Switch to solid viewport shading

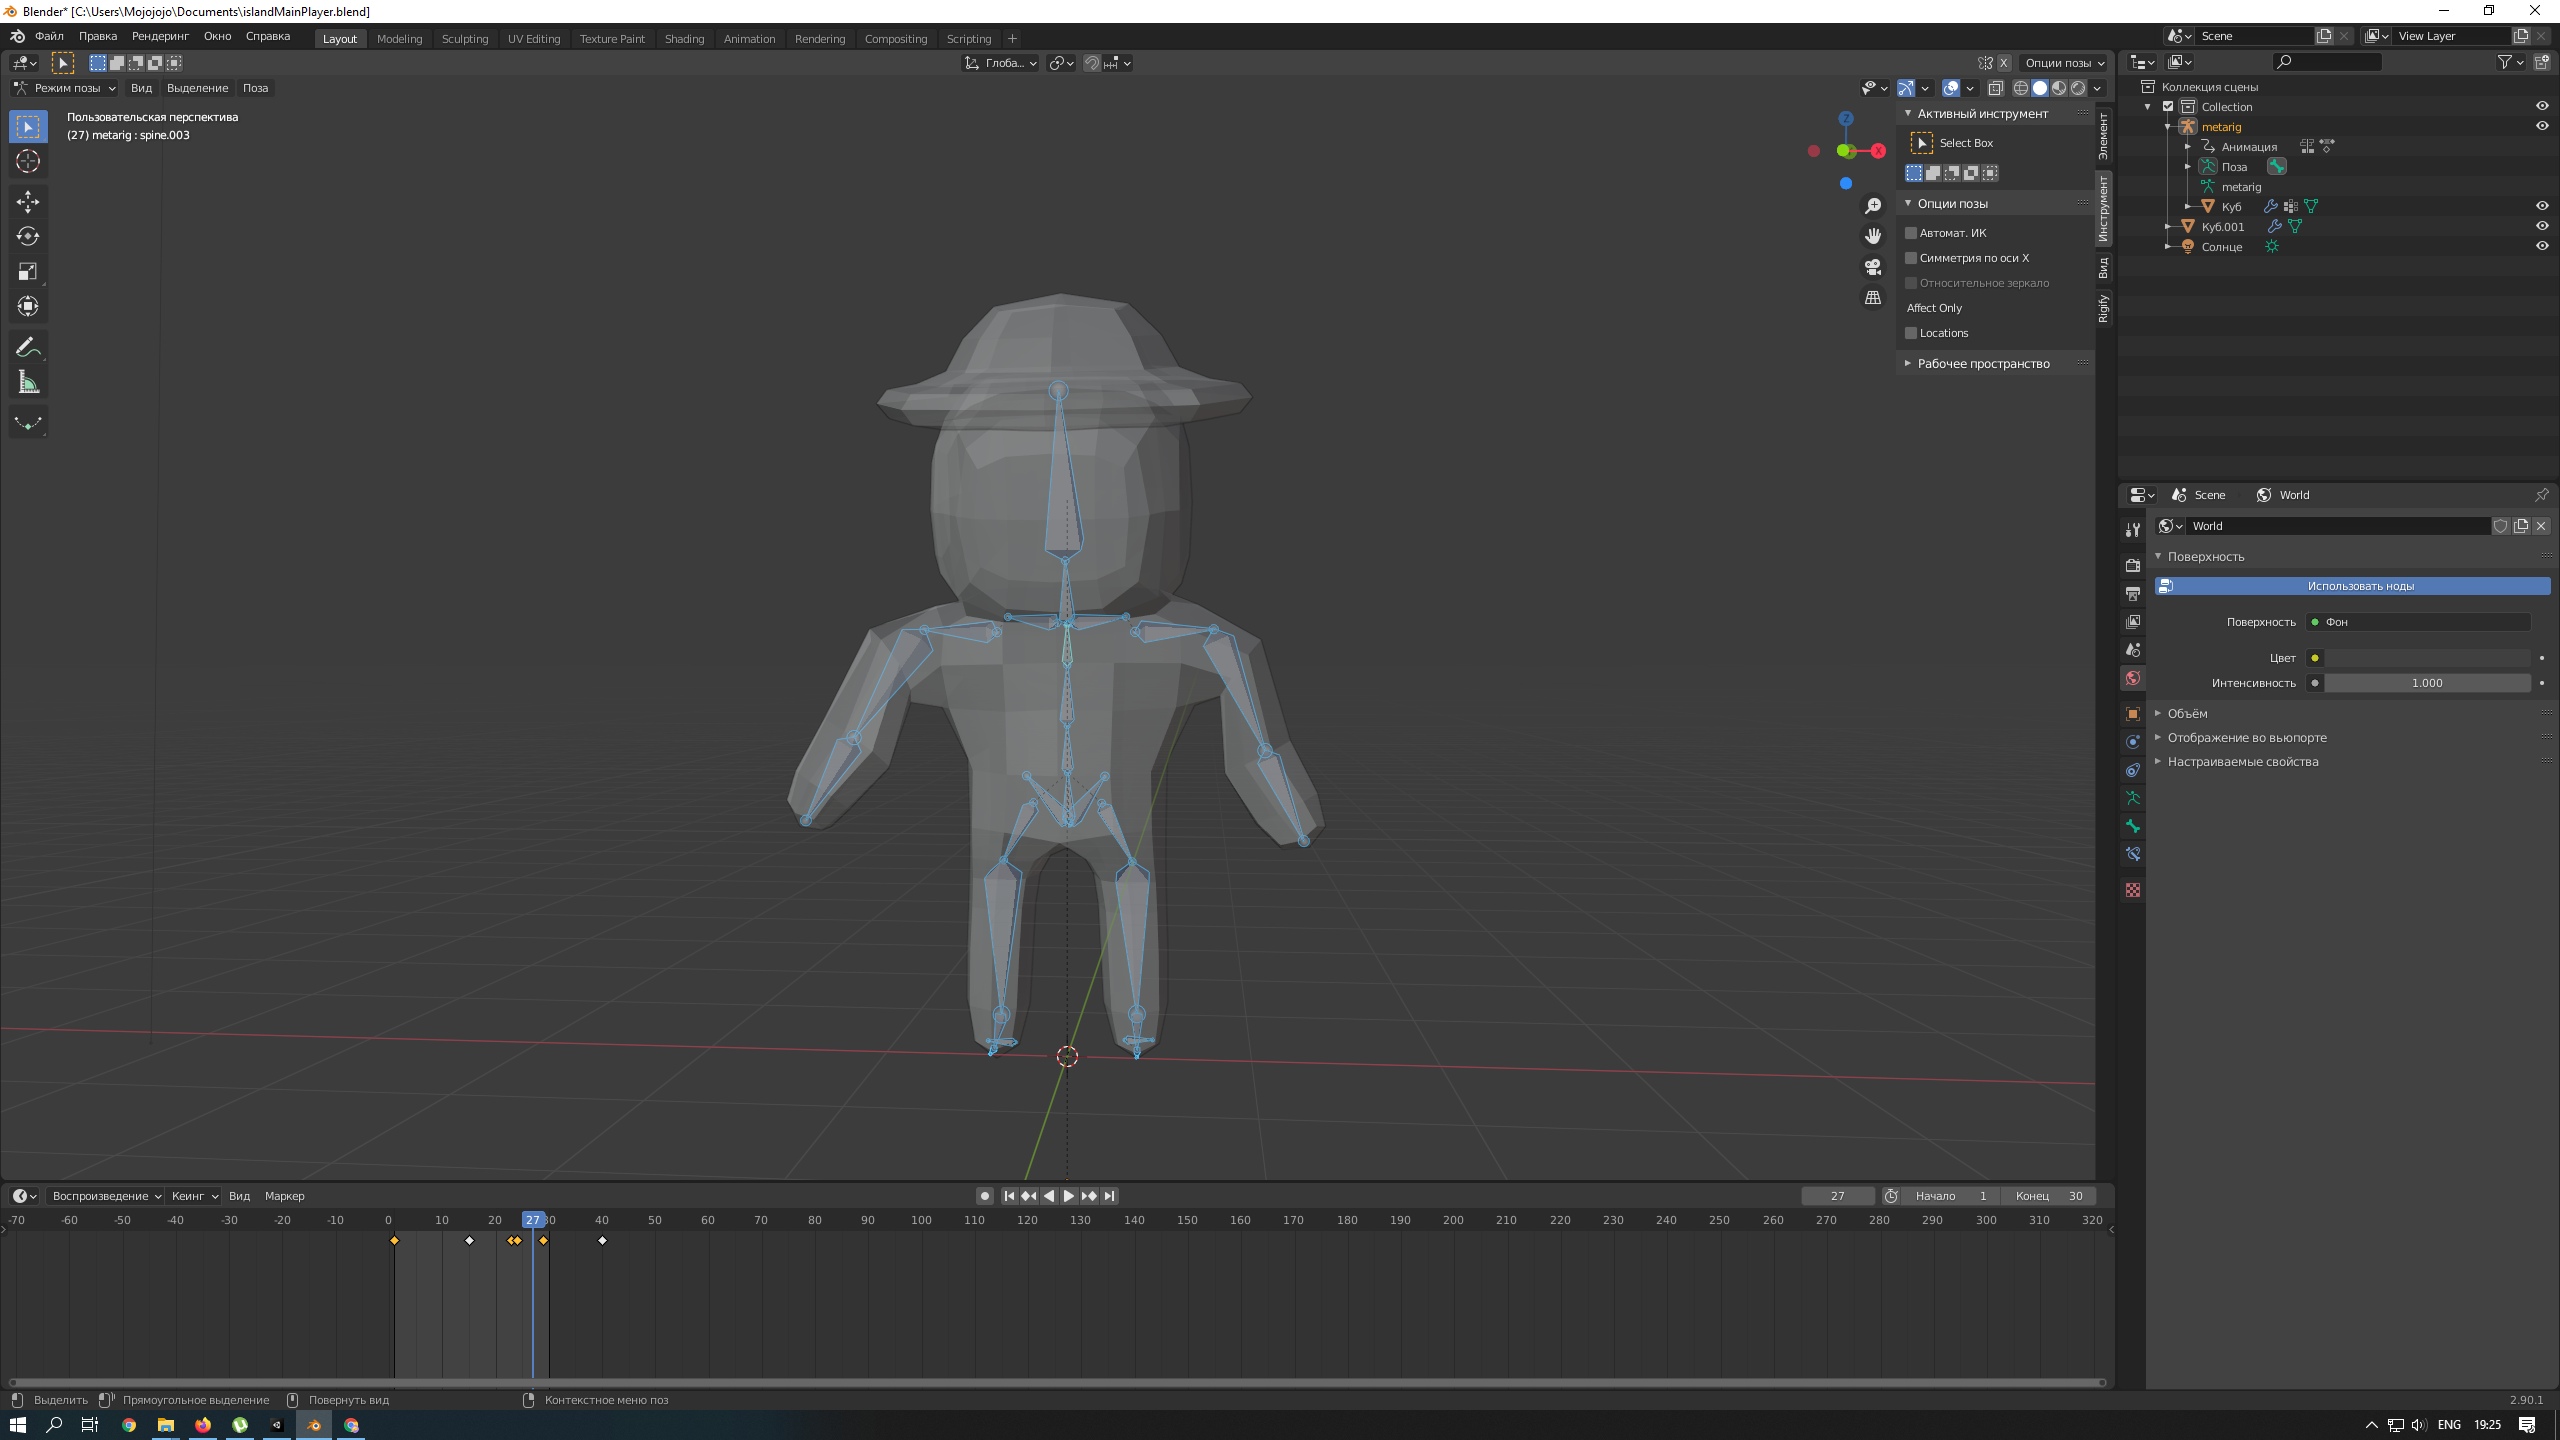tap(2040, 88)
